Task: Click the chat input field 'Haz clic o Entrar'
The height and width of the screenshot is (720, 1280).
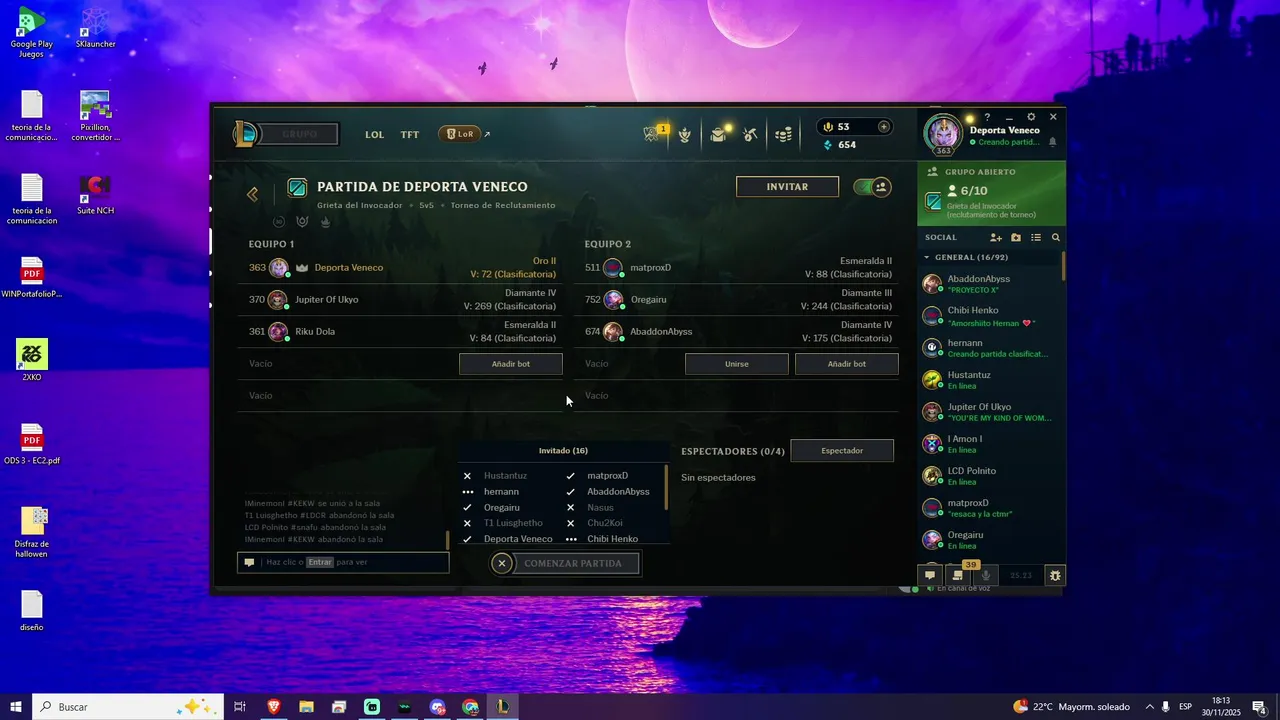Action: 343,562
